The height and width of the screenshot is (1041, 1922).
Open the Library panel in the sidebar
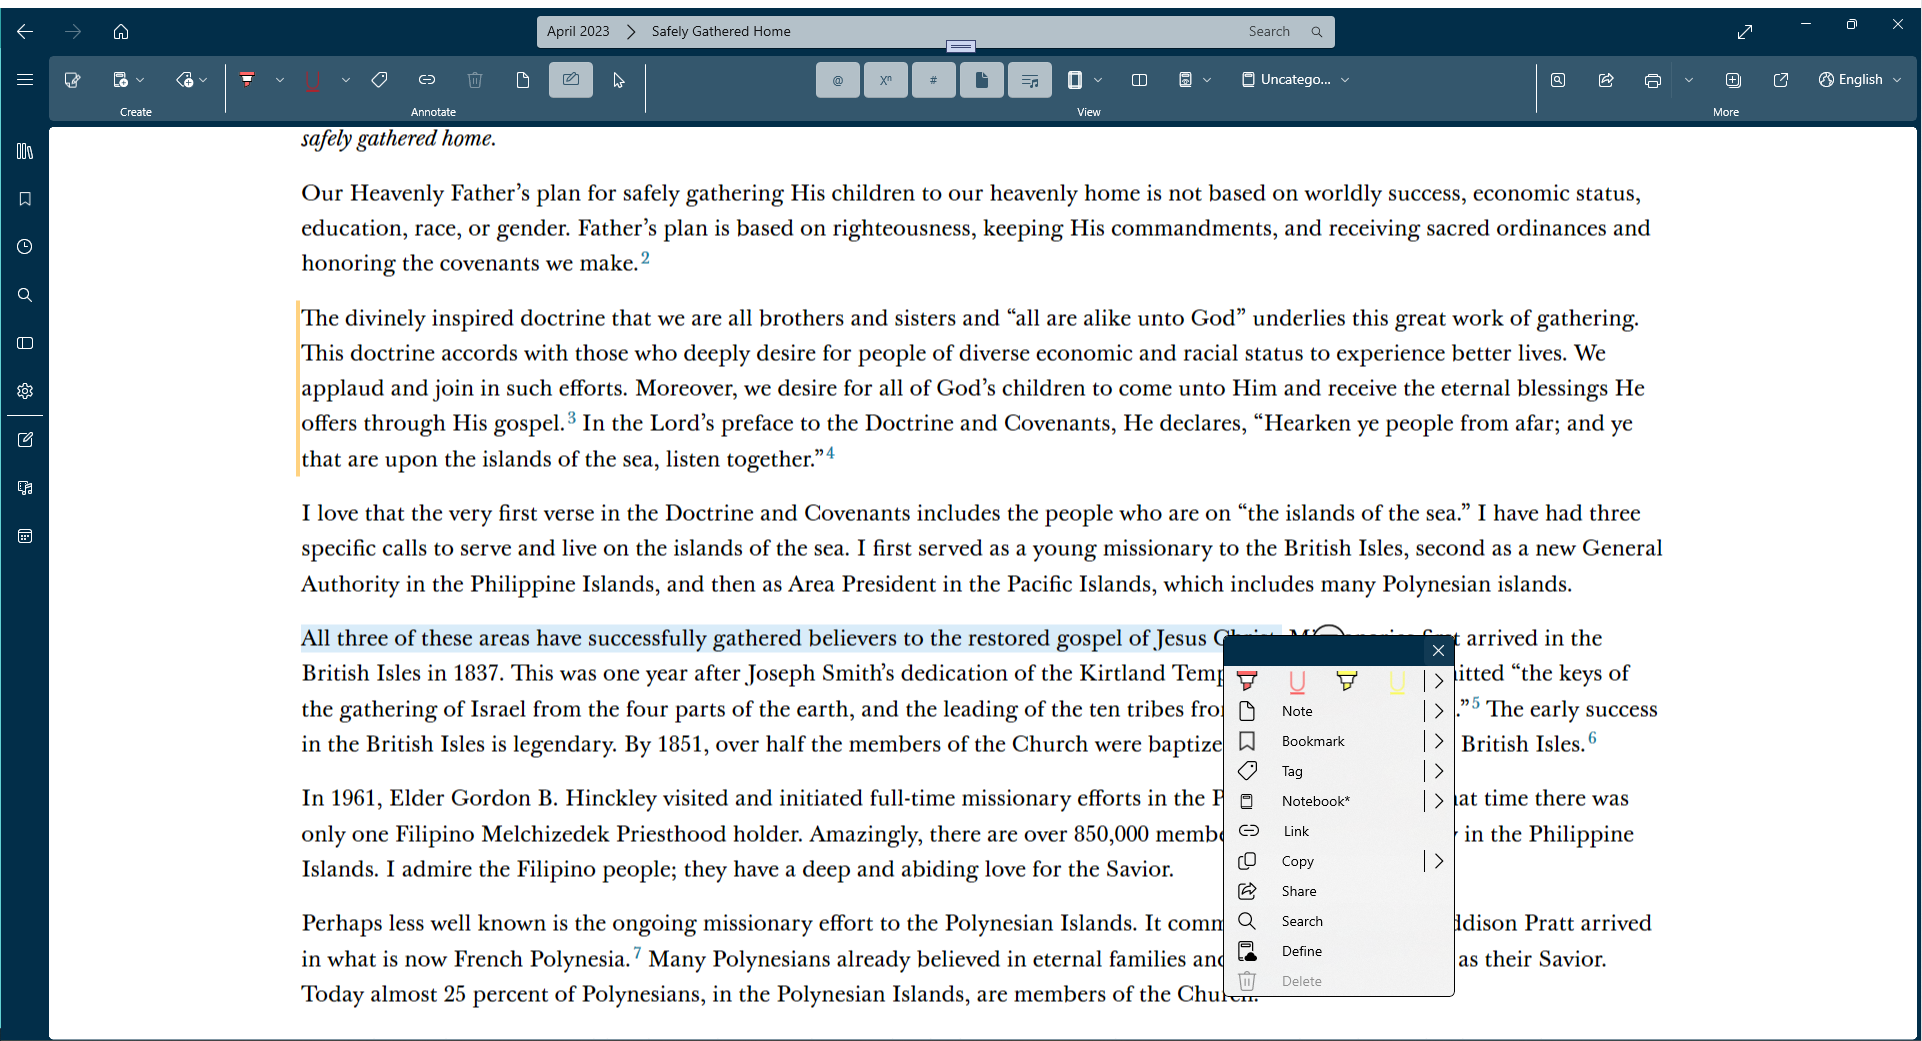click(x=25, y=151)
